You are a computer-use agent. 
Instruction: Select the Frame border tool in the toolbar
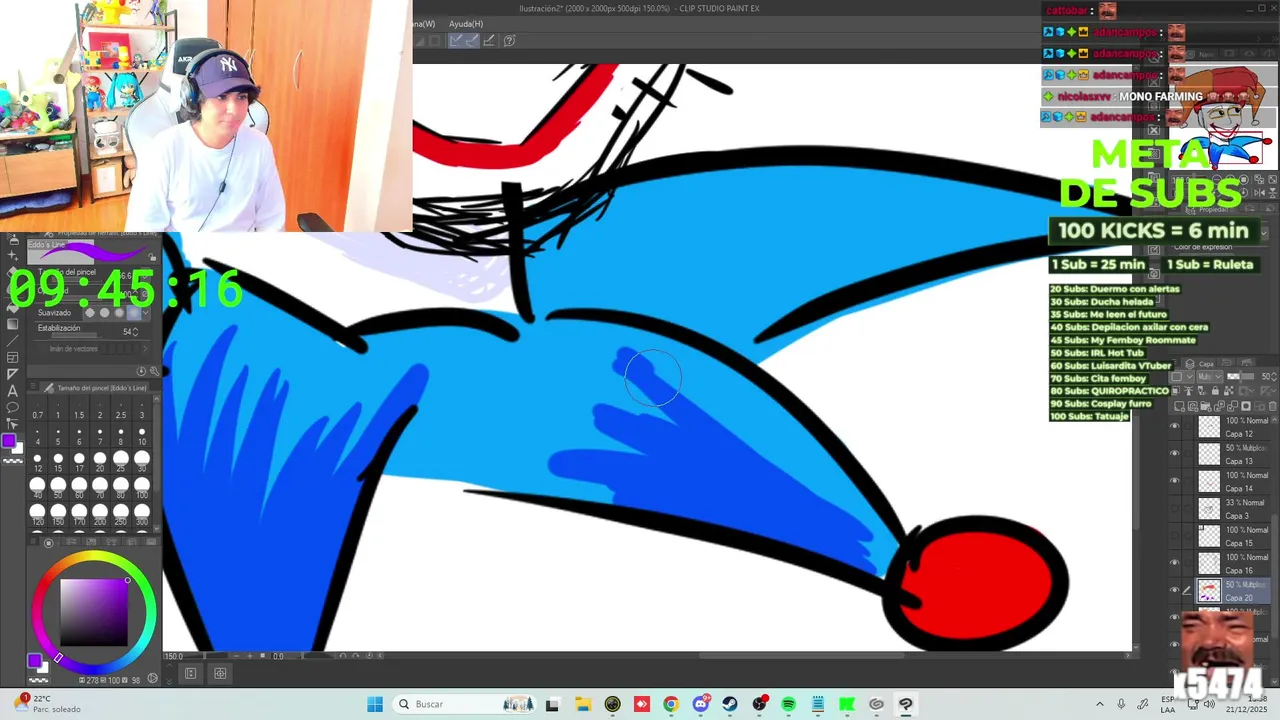click(13, 357)
